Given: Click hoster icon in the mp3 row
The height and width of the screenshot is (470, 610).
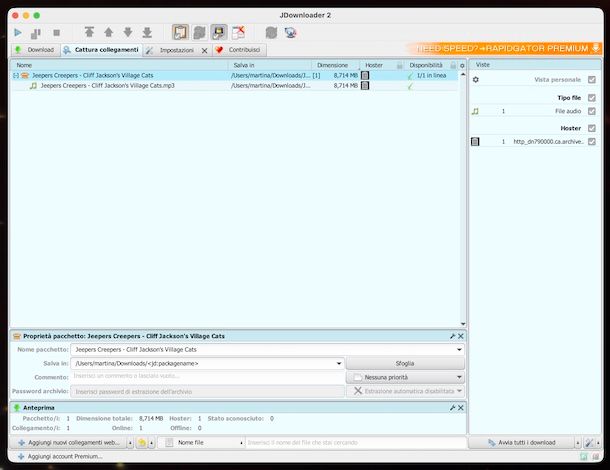Looking at the screenshot, I should pos(365,86).
